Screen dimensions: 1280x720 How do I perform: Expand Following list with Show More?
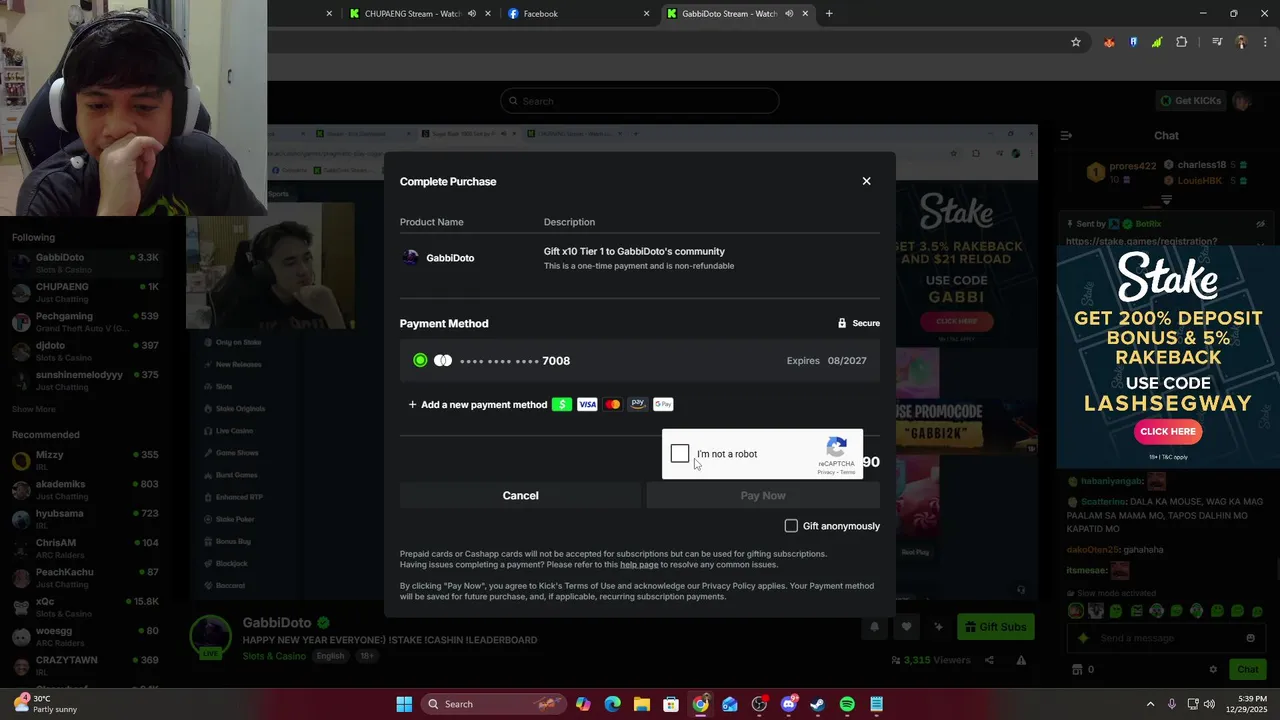point(33,409)
